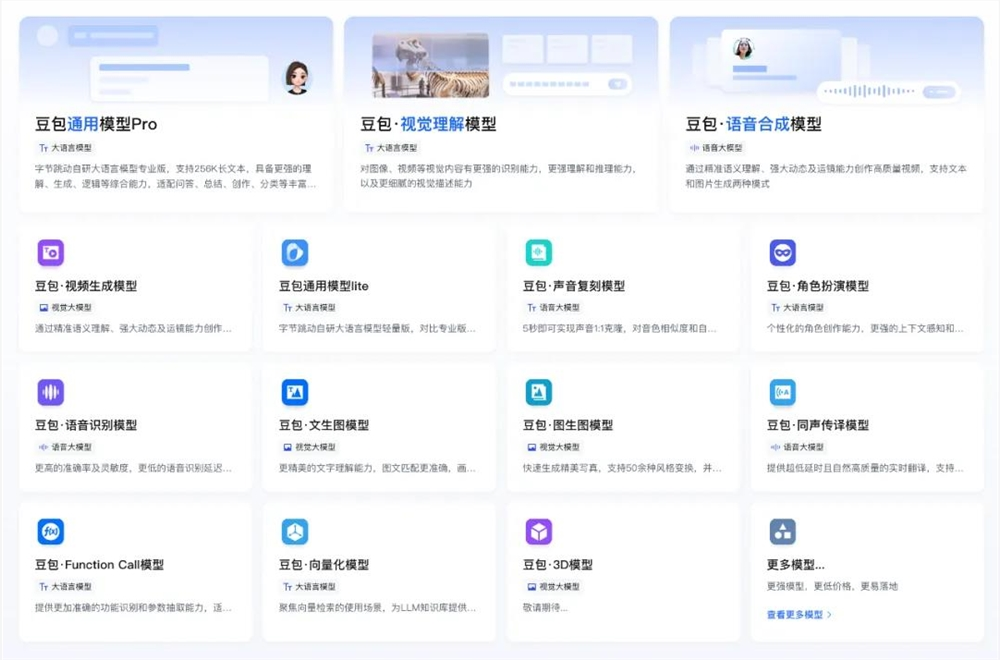Click the 豆包·角色扮演模型 mask icon
This screenshot has height=660, width=1000.
tap(782, 253)
